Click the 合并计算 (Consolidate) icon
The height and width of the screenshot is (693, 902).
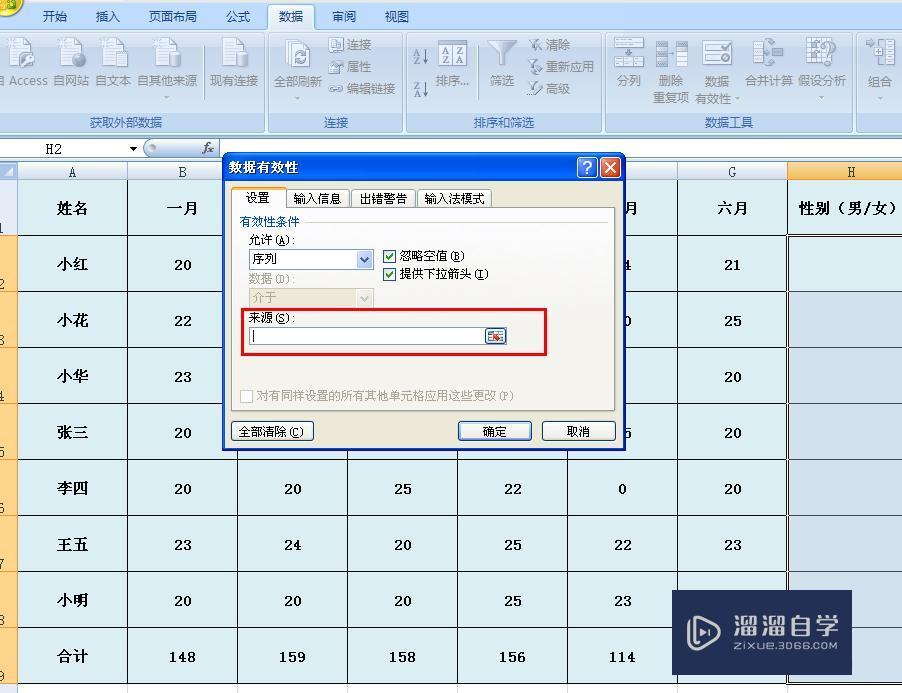766,62
